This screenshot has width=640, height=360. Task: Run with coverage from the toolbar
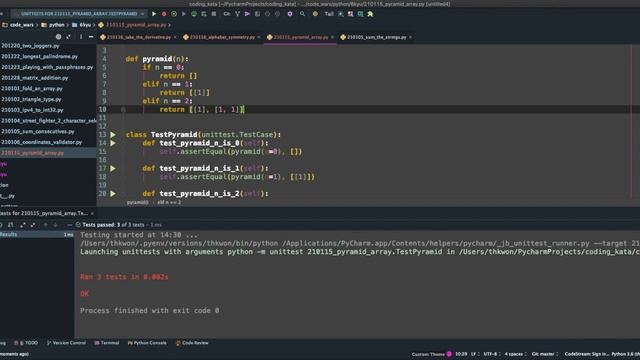174,14
